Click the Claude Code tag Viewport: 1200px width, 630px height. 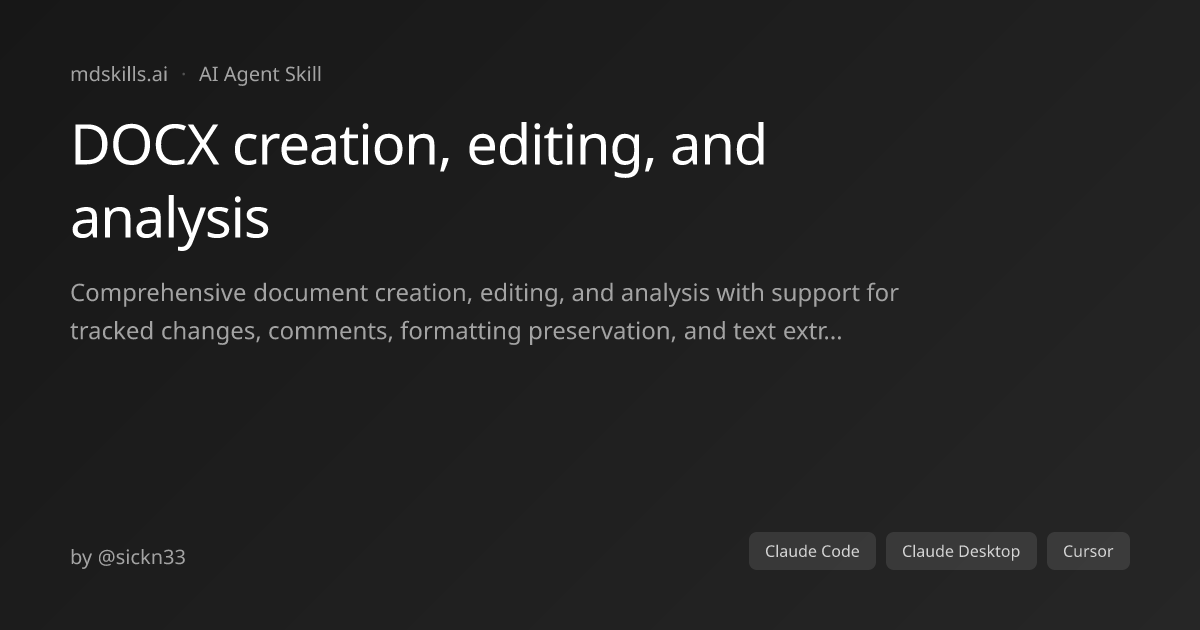point(812,551)
